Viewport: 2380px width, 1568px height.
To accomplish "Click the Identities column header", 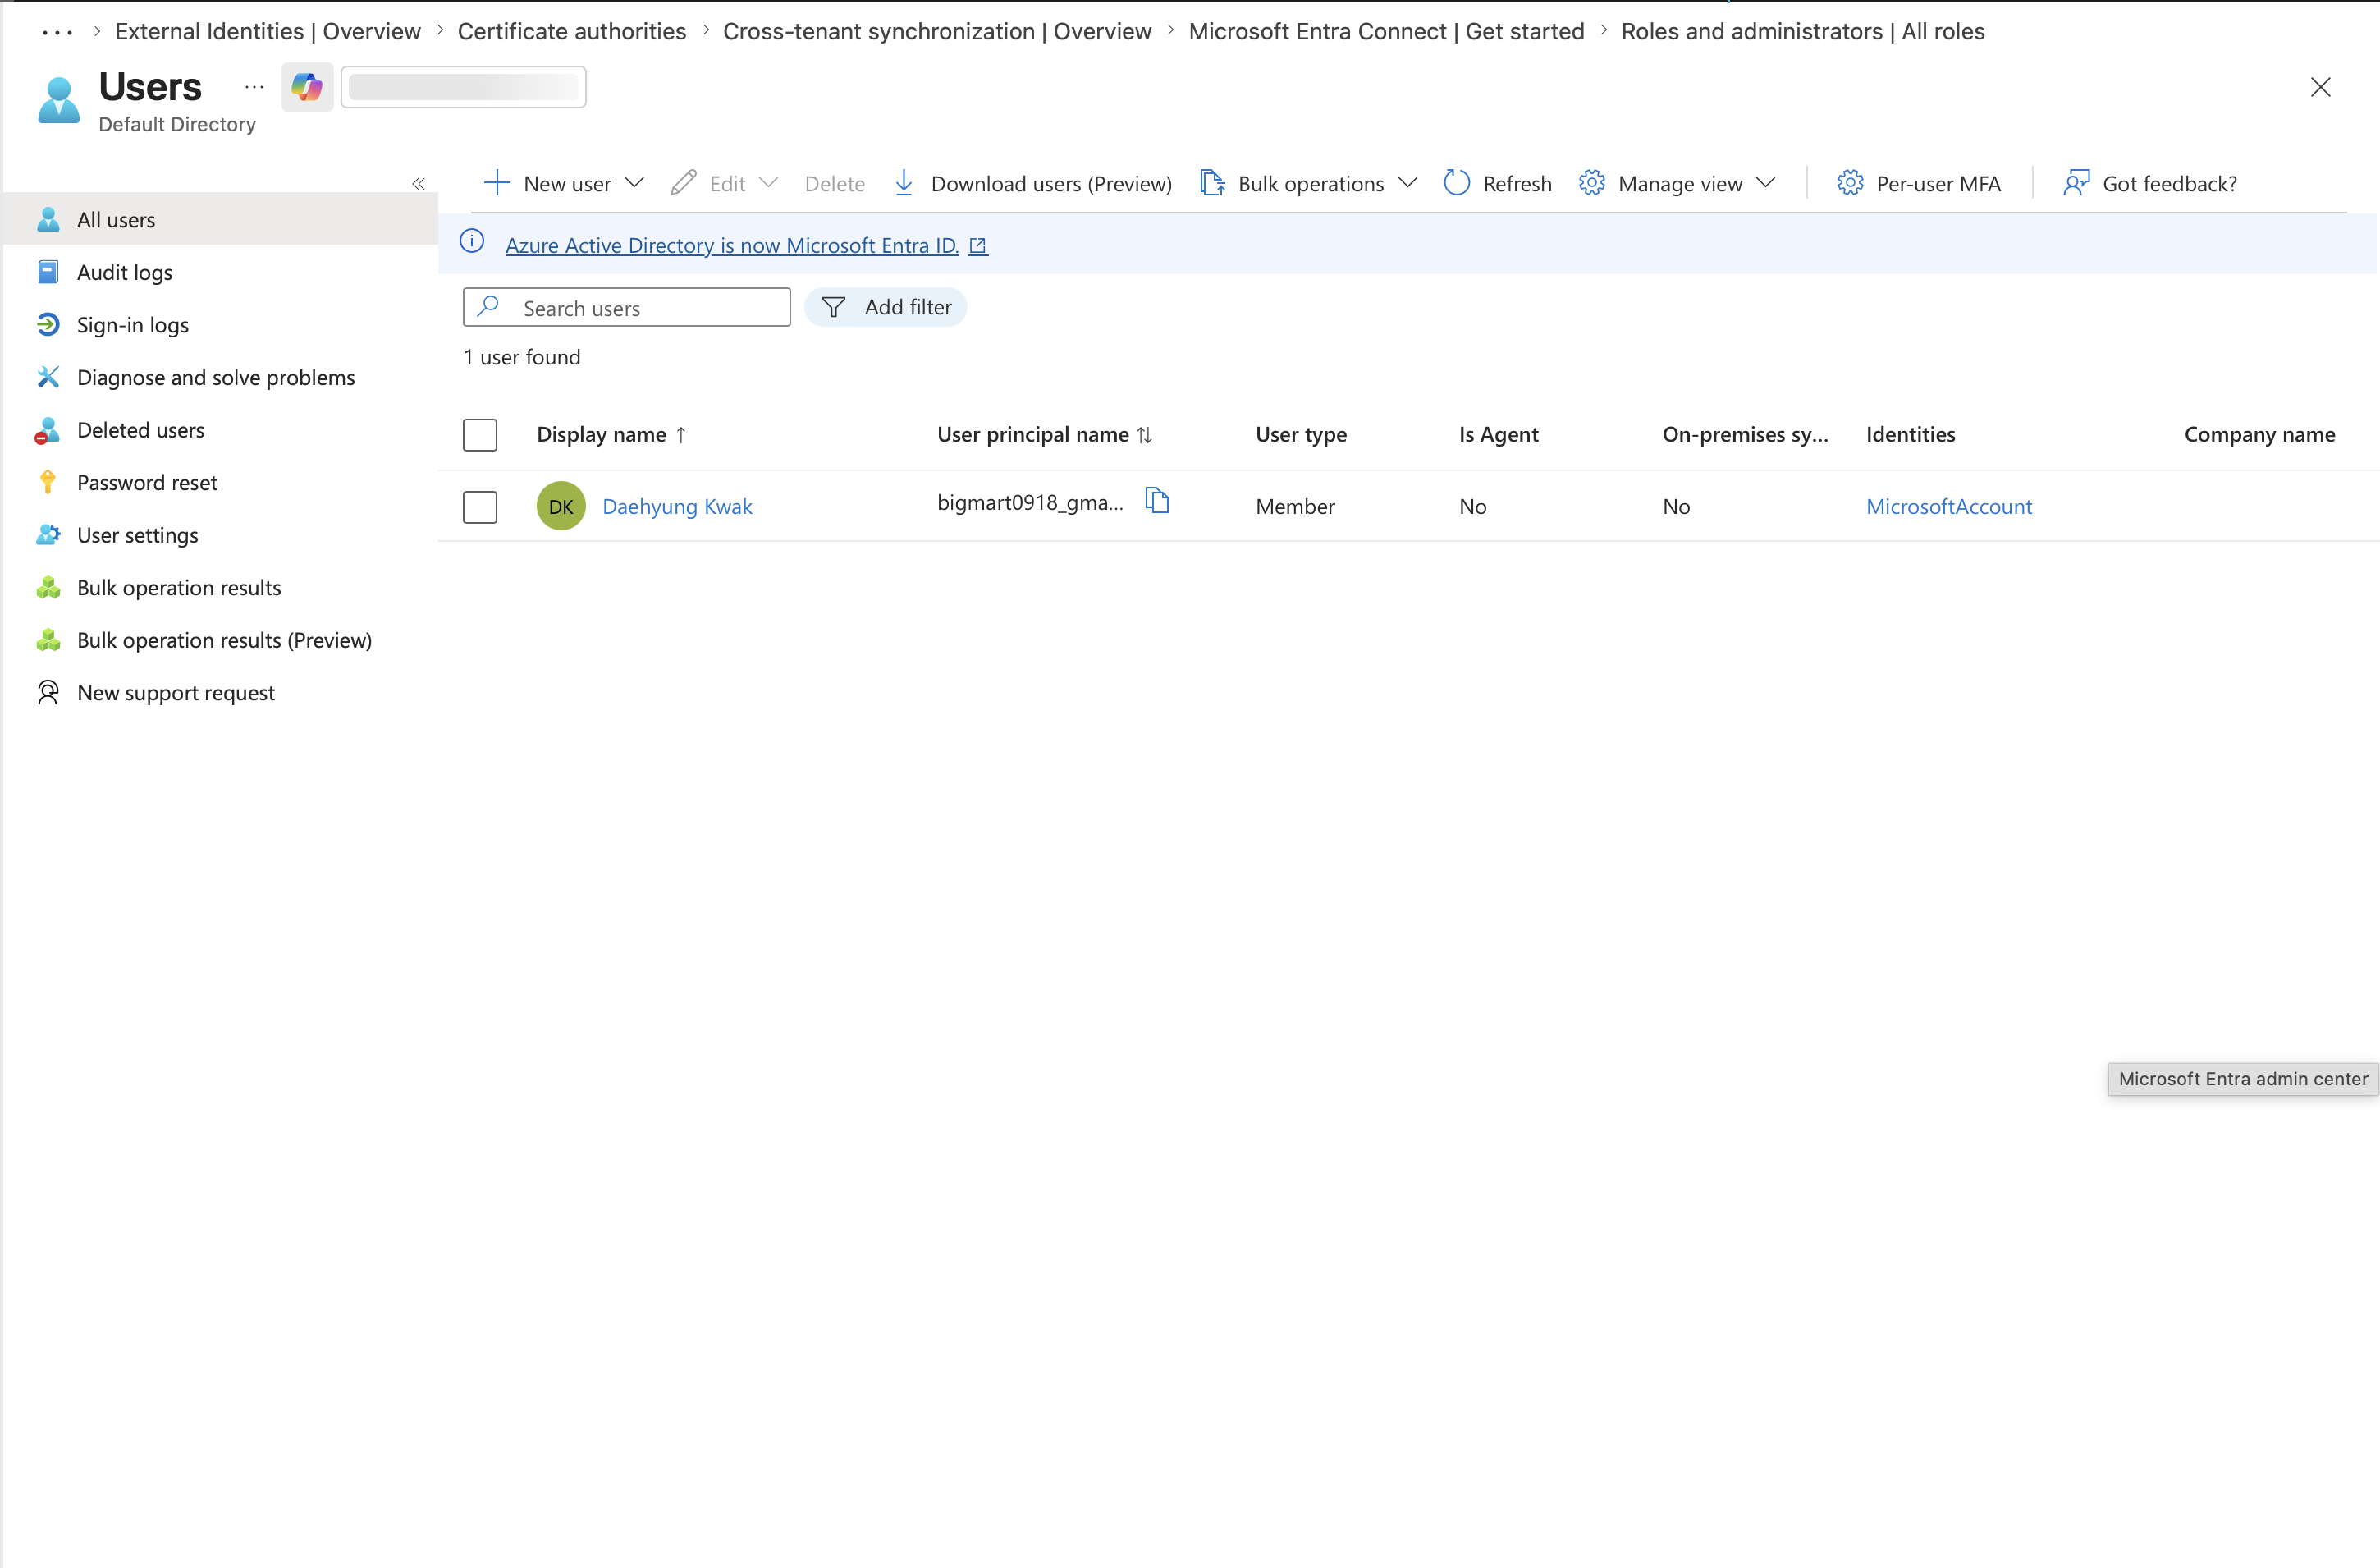I will tap(1910, 434).
